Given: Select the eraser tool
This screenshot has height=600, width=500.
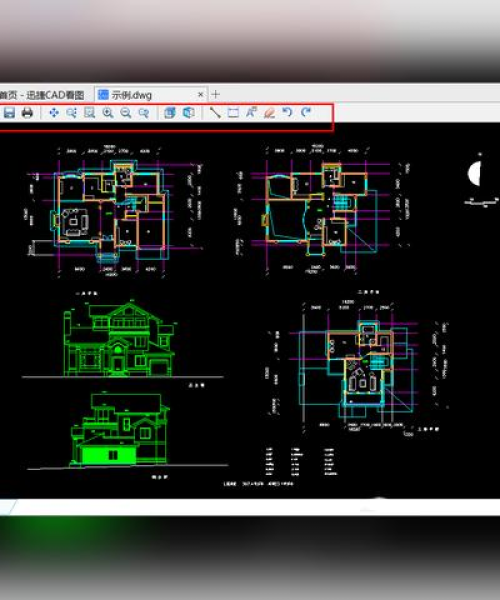Looking at the screenshot, I should pyautogui.click(x=269, y=112).
